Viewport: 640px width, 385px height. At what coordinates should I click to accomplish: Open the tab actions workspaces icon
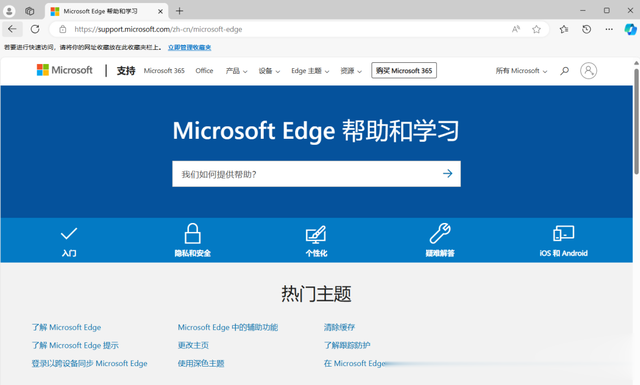click(x=29, y=11)
